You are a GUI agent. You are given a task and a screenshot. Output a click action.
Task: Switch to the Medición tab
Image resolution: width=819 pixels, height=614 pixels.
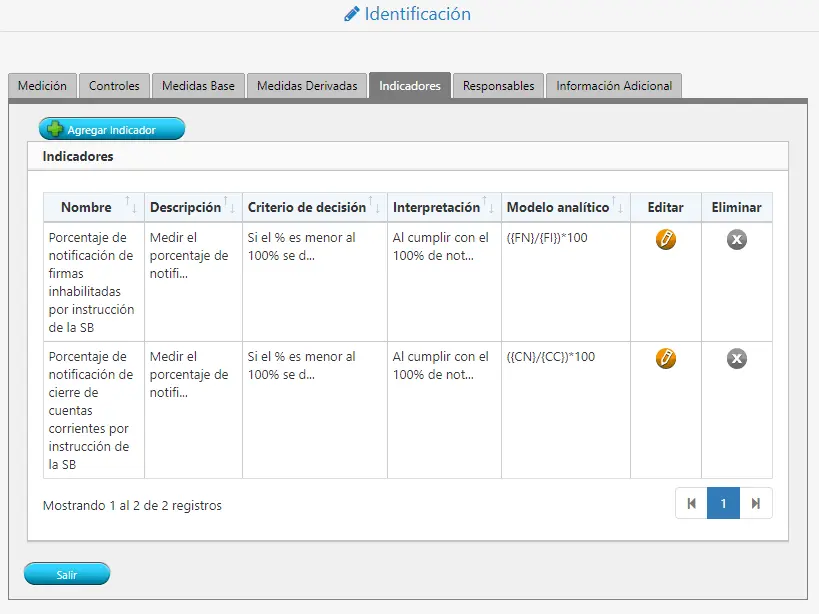tap(42, 86)
